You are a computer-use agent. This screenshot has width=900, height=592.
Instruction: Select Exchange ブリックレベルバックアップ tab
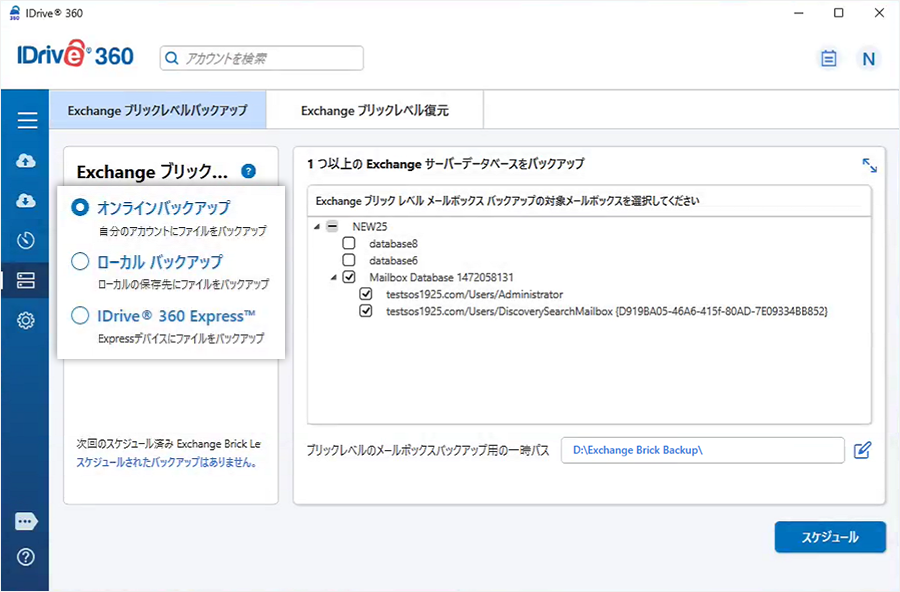tap(157, 111)
